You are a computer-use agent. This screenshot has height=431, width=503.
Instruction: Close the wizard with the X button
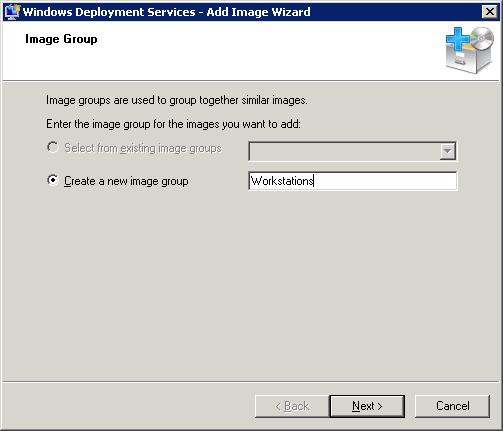(490, 12)
